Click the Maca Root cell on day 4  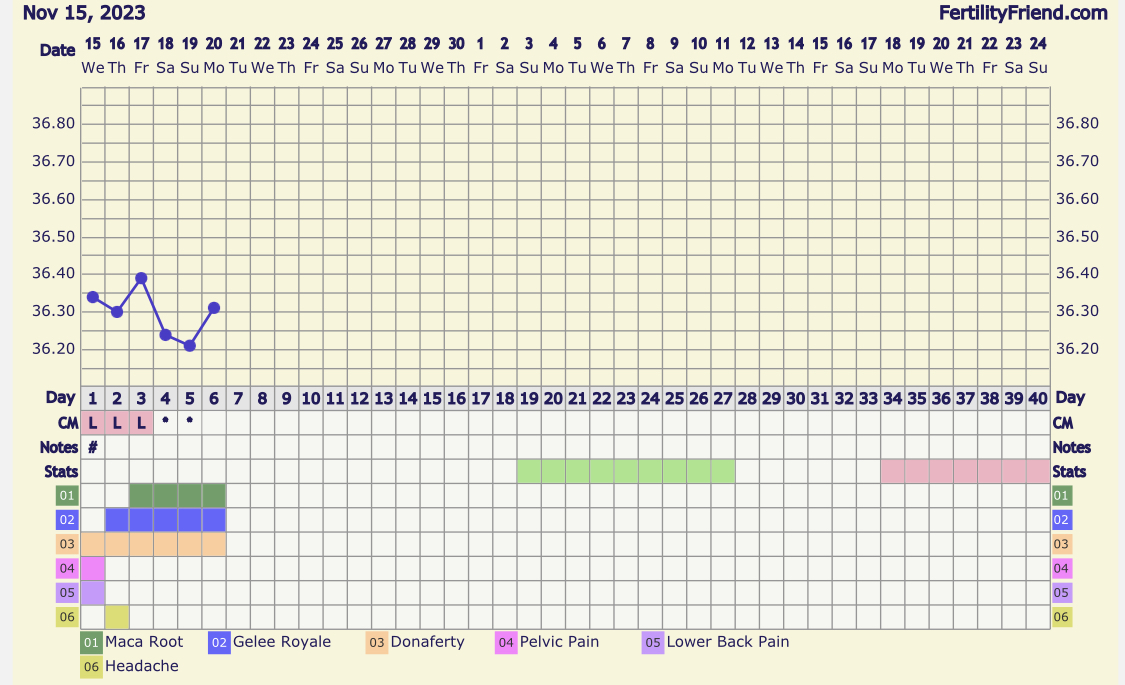tap(165, 495)
